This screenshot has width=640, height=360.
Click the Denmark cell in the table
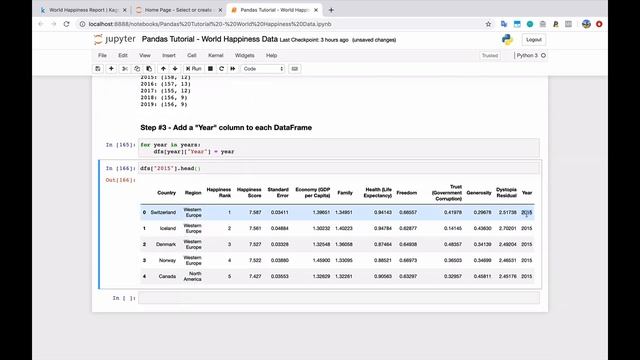[166, 244]
